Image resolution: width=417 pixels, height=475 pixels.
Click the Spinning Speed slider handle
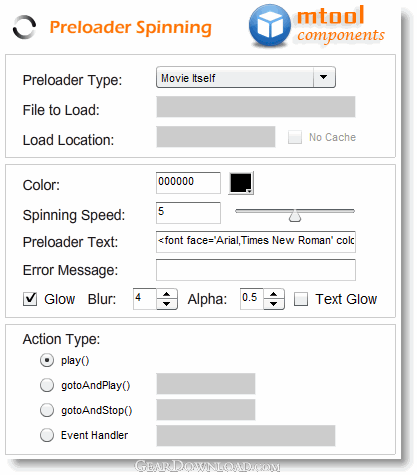[x=295, y=216]
